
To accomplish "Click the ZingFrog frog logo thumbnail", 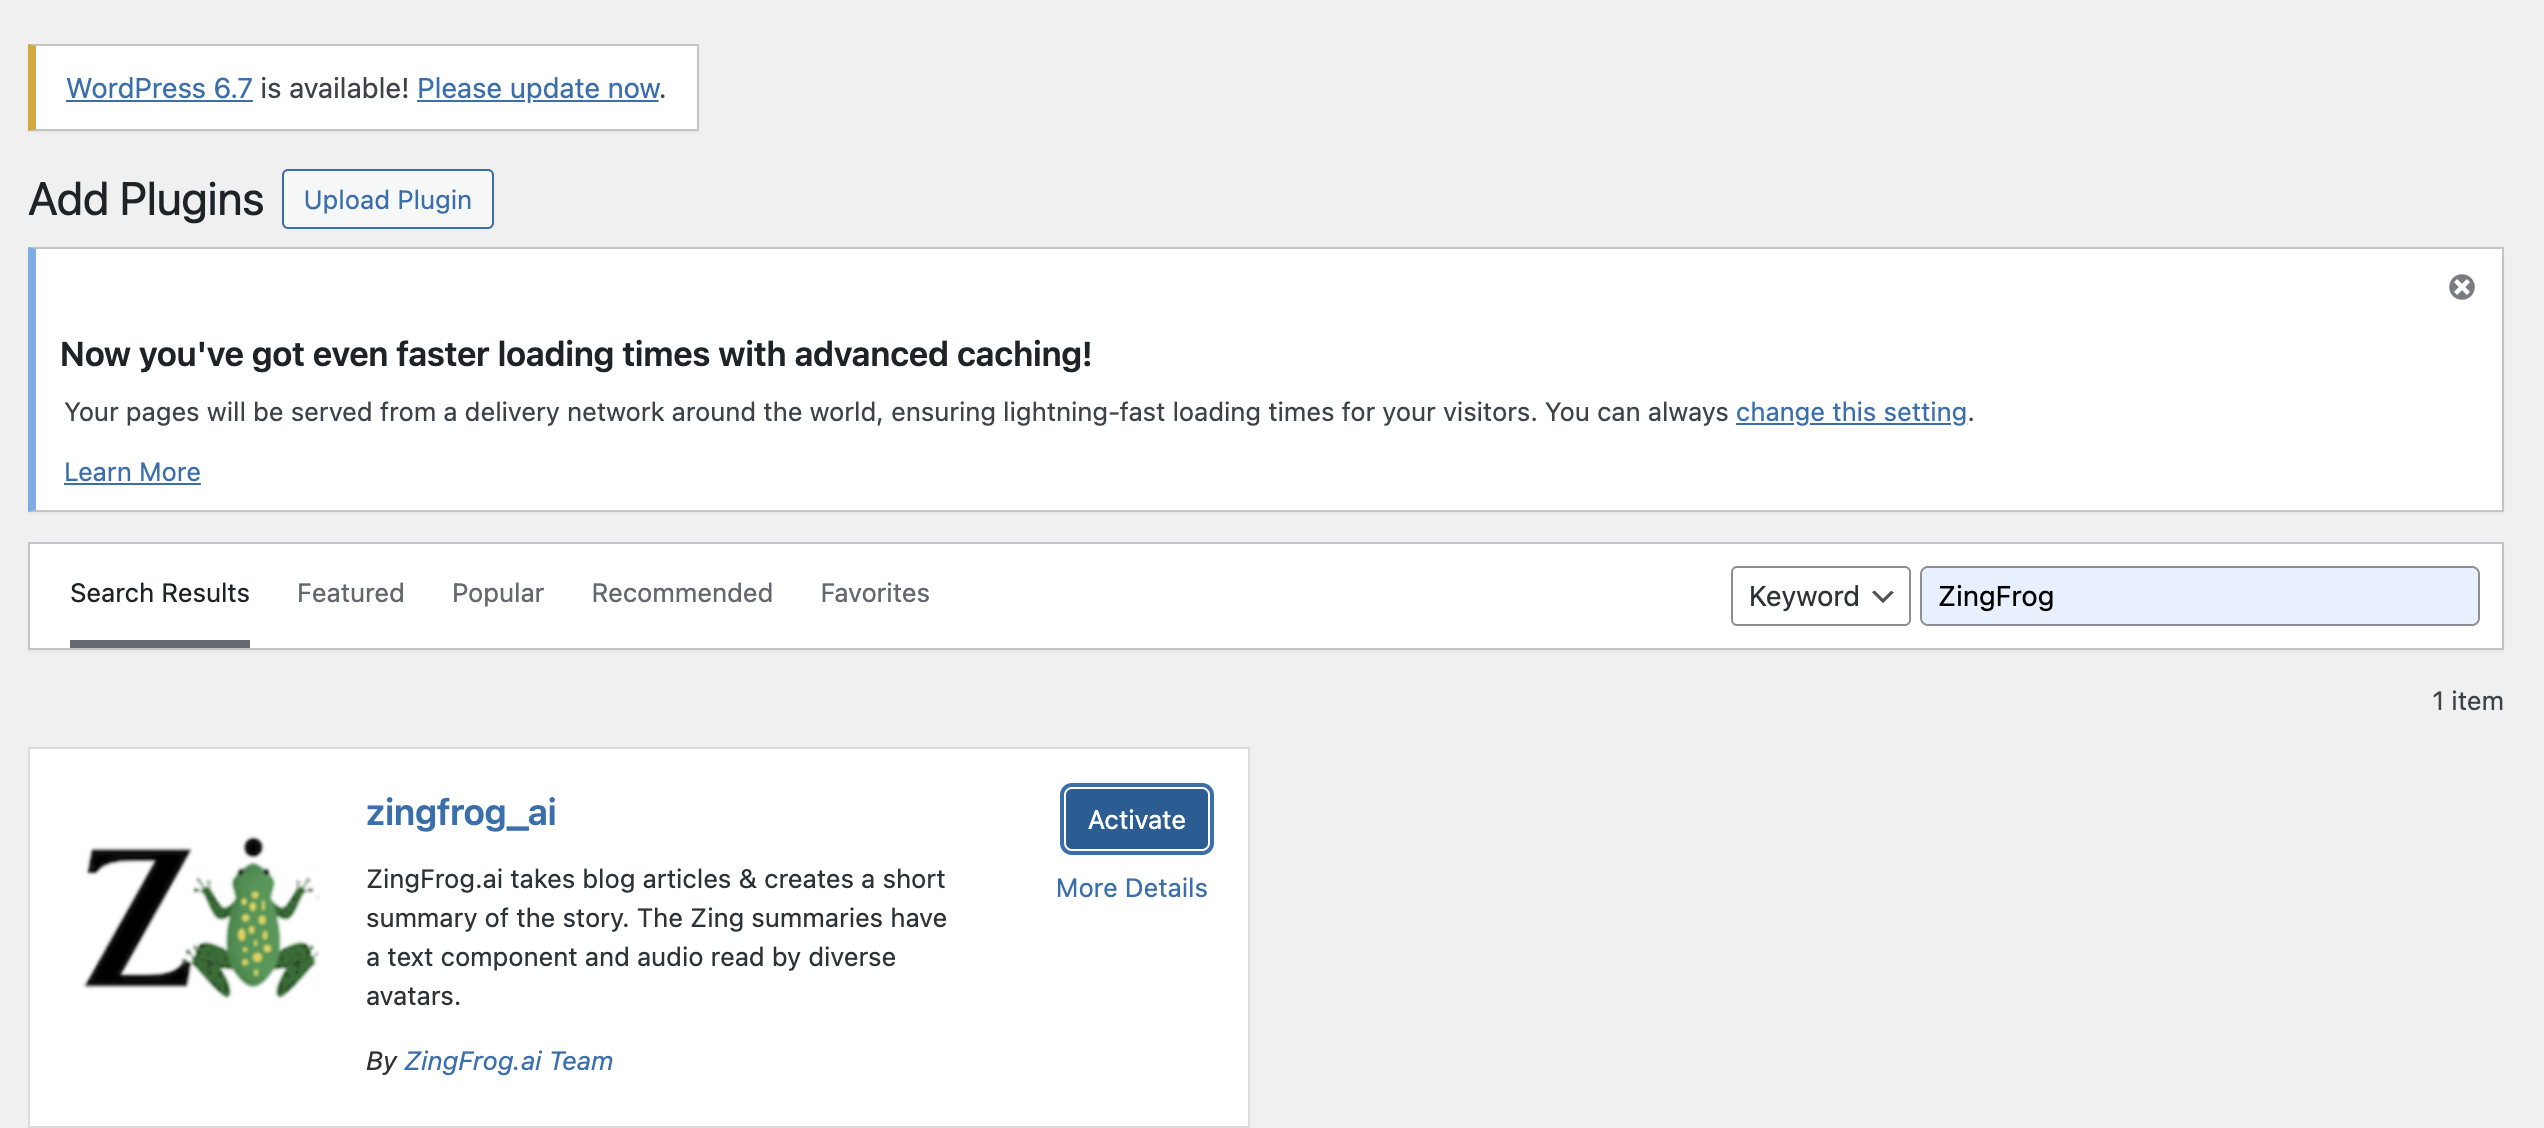I will (202, 917).
